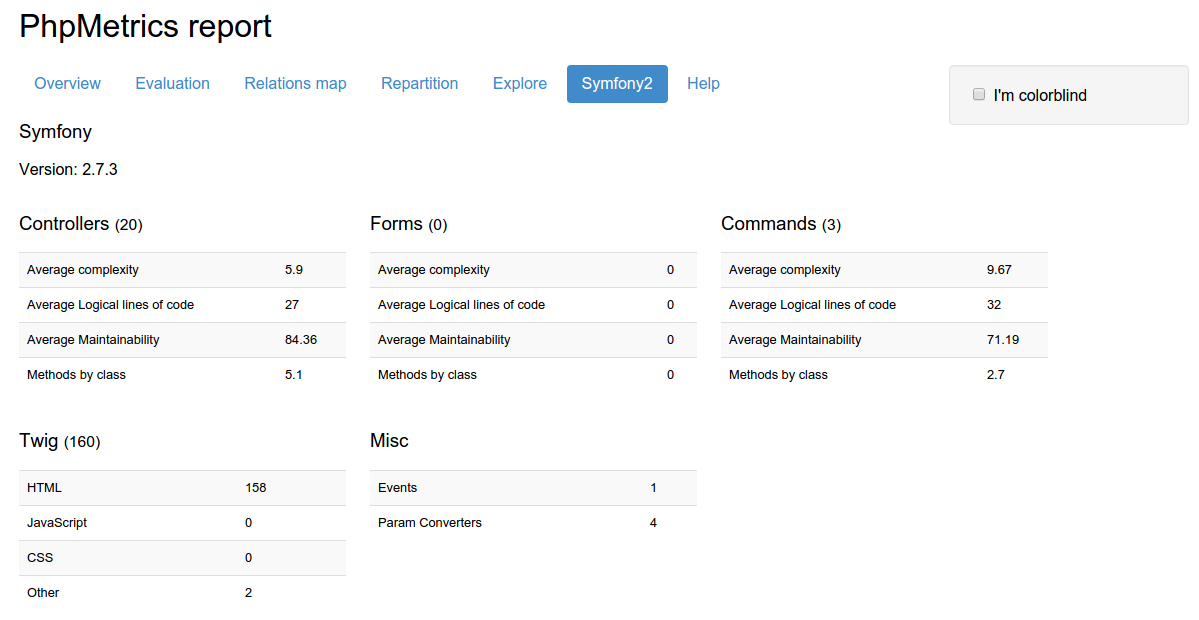Click Commands Average Maintainability label

pos(794,340)
